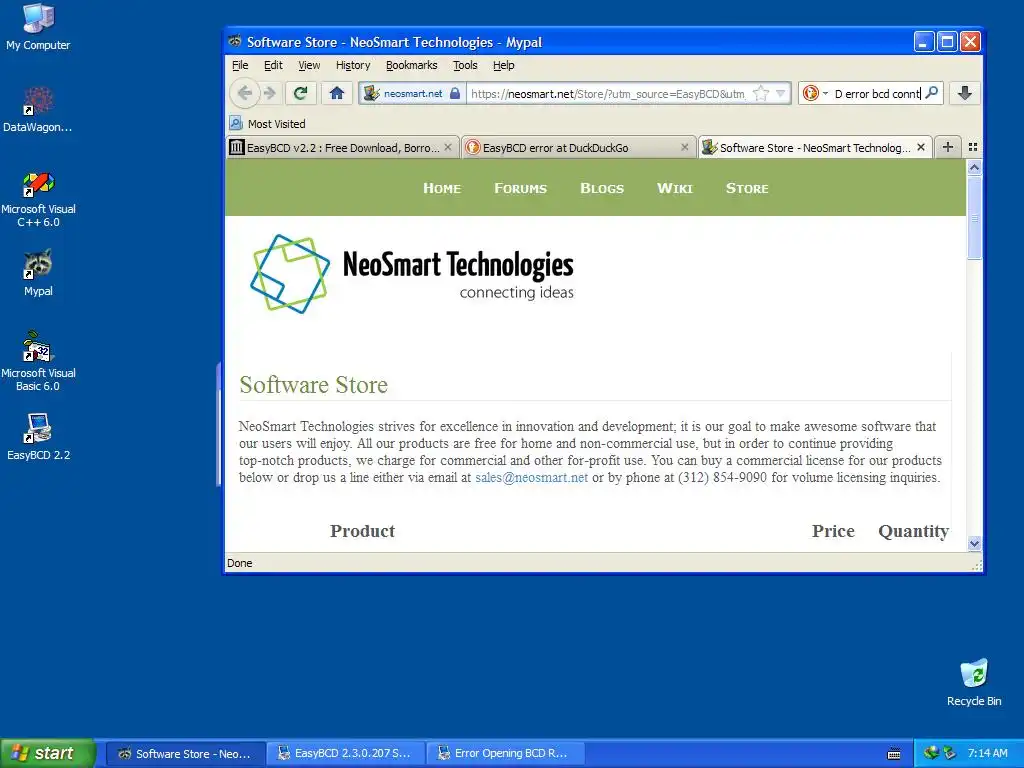This screenshot has height=768, width=1024.
Task: Click the second system tray icon beside the clock
Action: tap(949, 753)
